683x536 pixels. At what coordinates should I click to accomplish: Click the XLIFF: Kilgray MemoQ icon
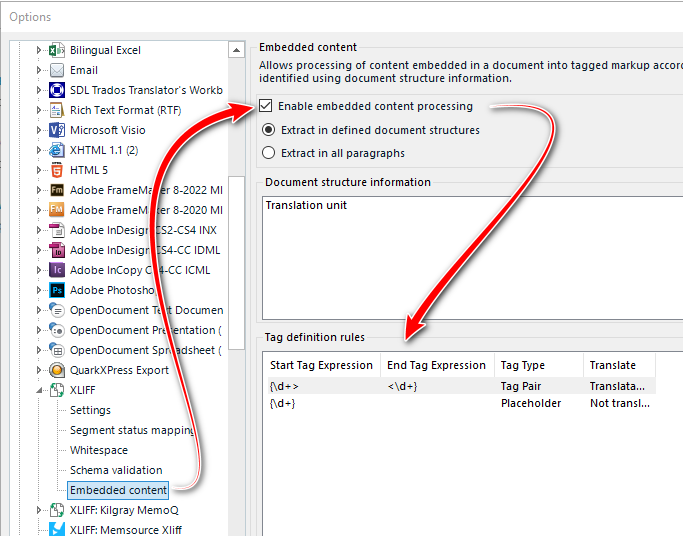[57, 510]
